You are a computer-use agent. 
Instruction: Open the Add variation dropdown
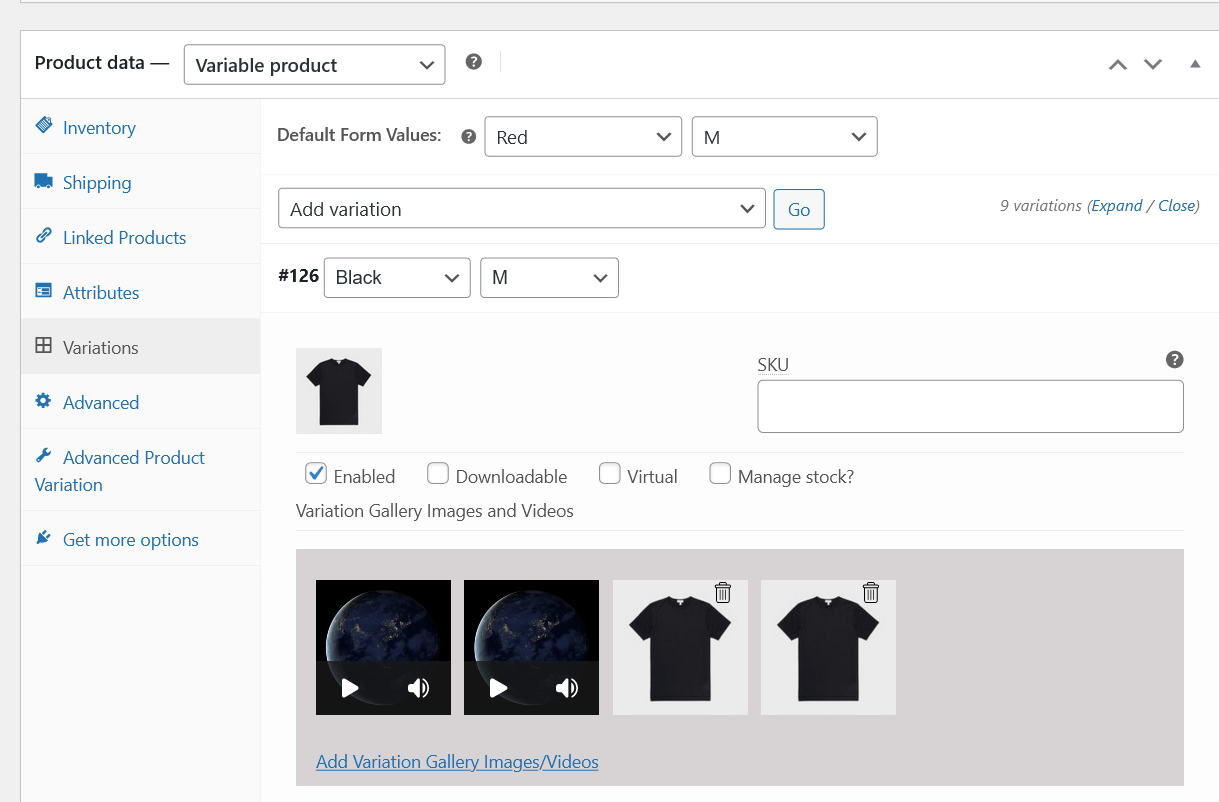pyautogui.click(x=521, y=209)
